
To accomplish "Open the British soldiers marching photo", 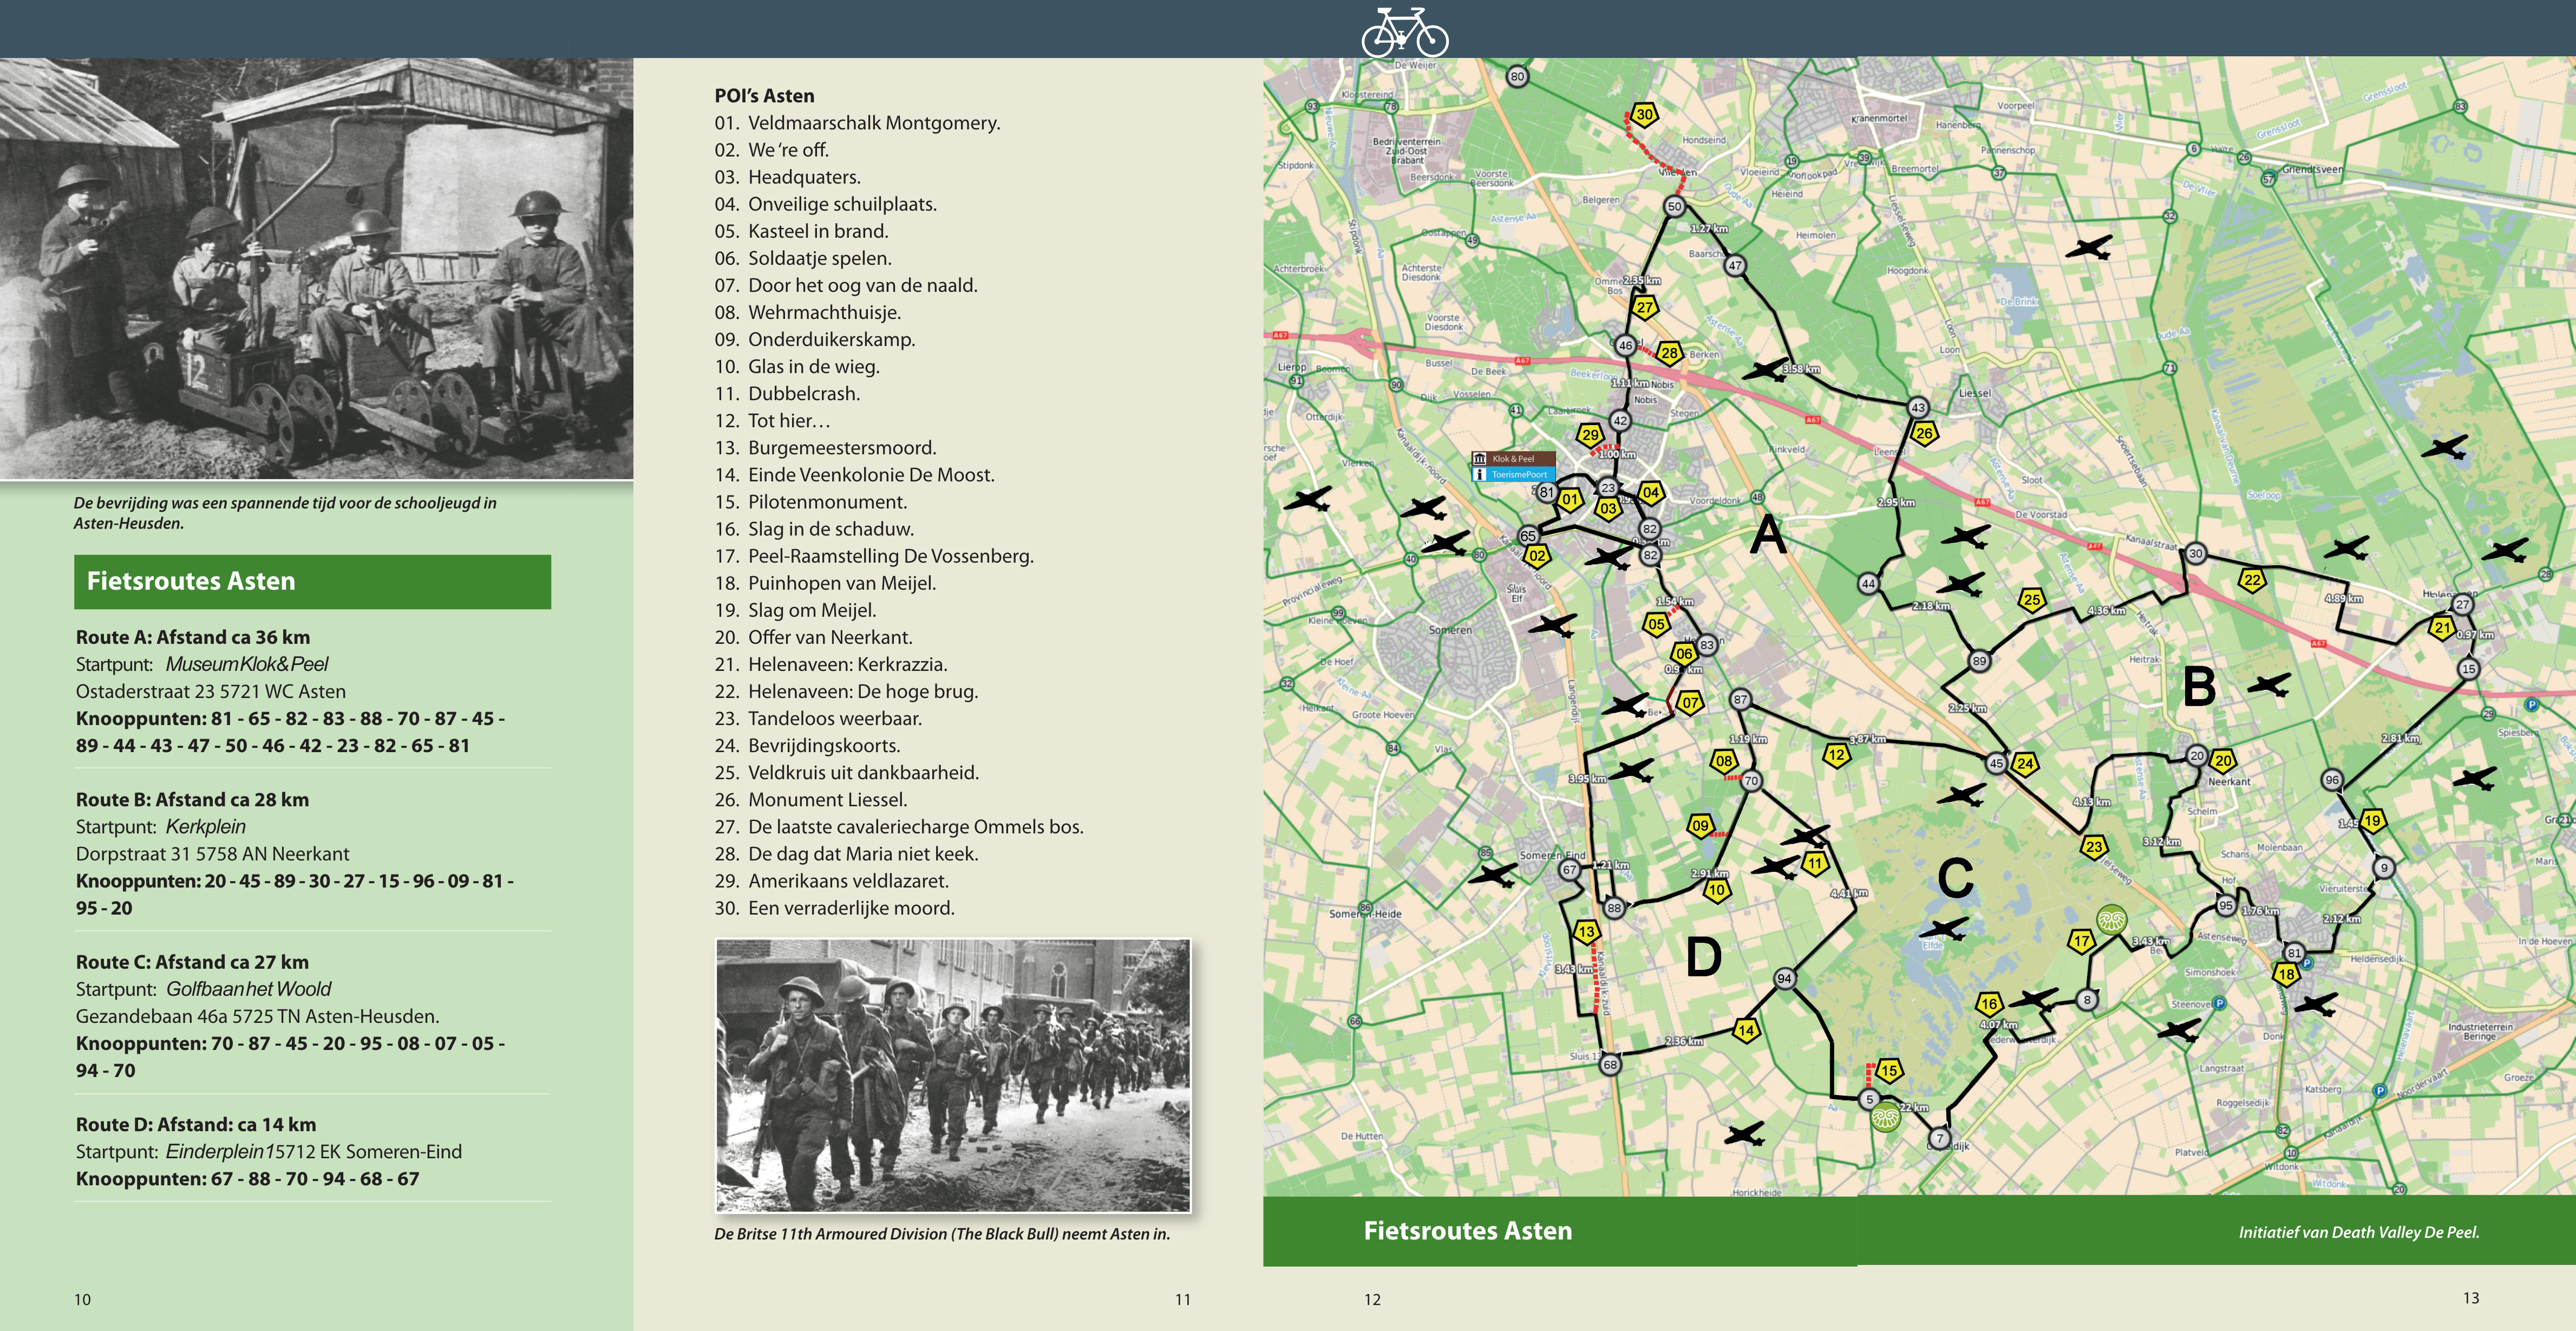I will [x=953, y=1075].
